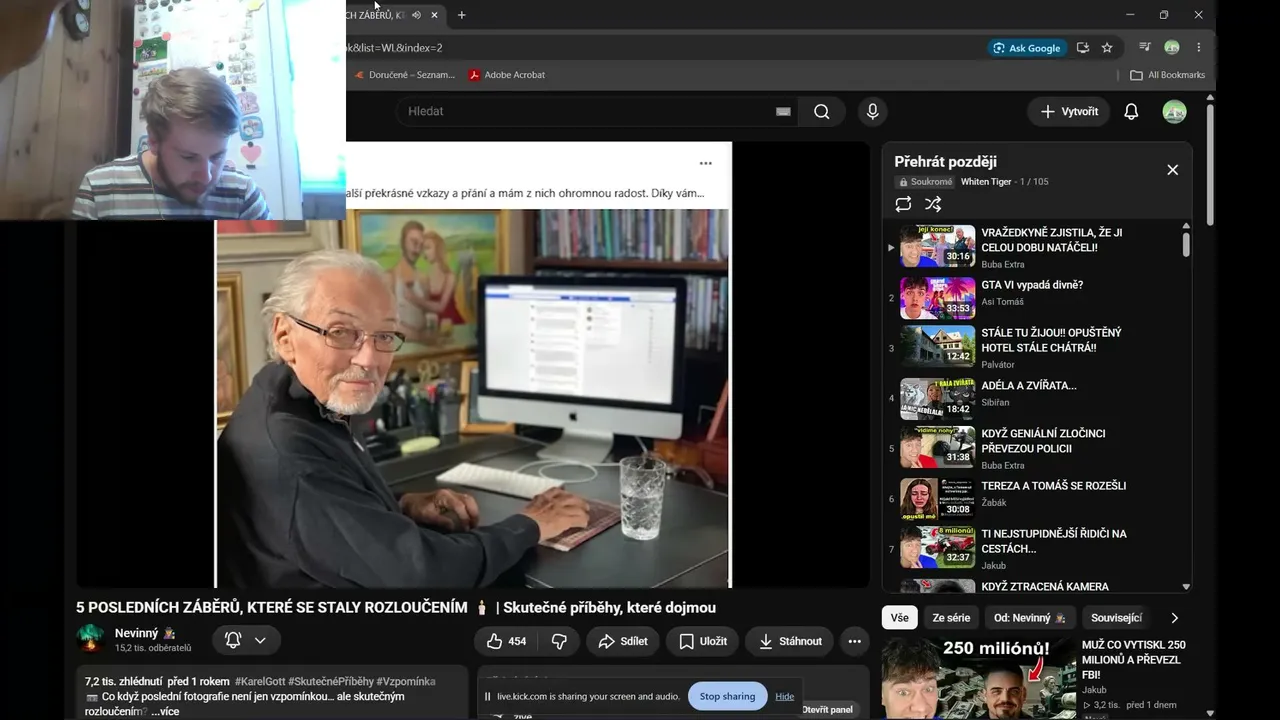Click the Ask Google lens button

pos(1025,48)
